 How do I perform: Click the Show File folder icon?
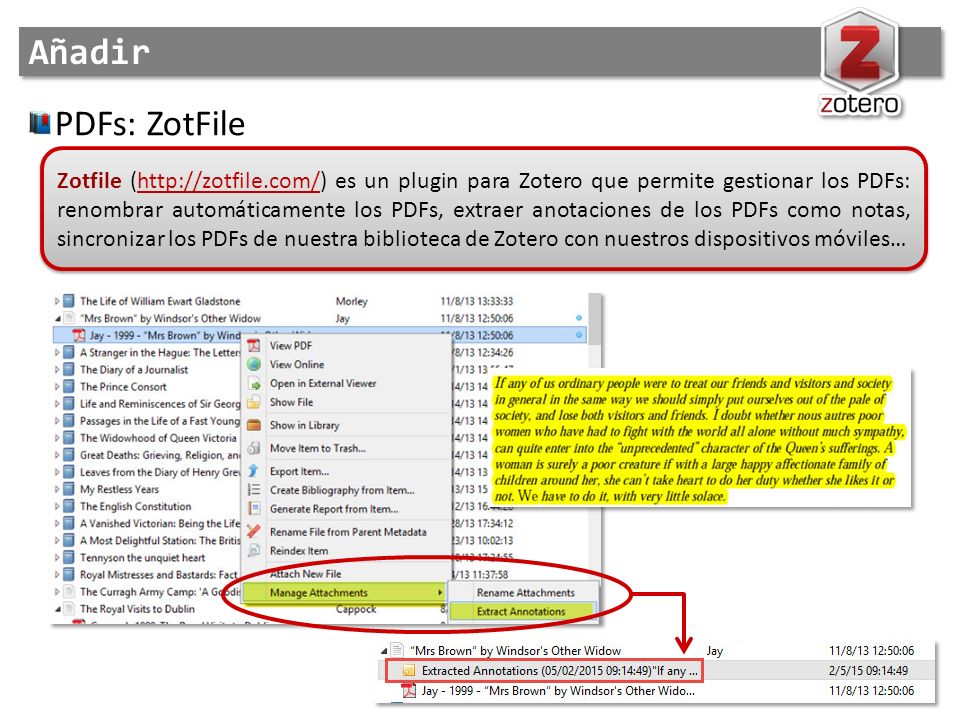253,402
